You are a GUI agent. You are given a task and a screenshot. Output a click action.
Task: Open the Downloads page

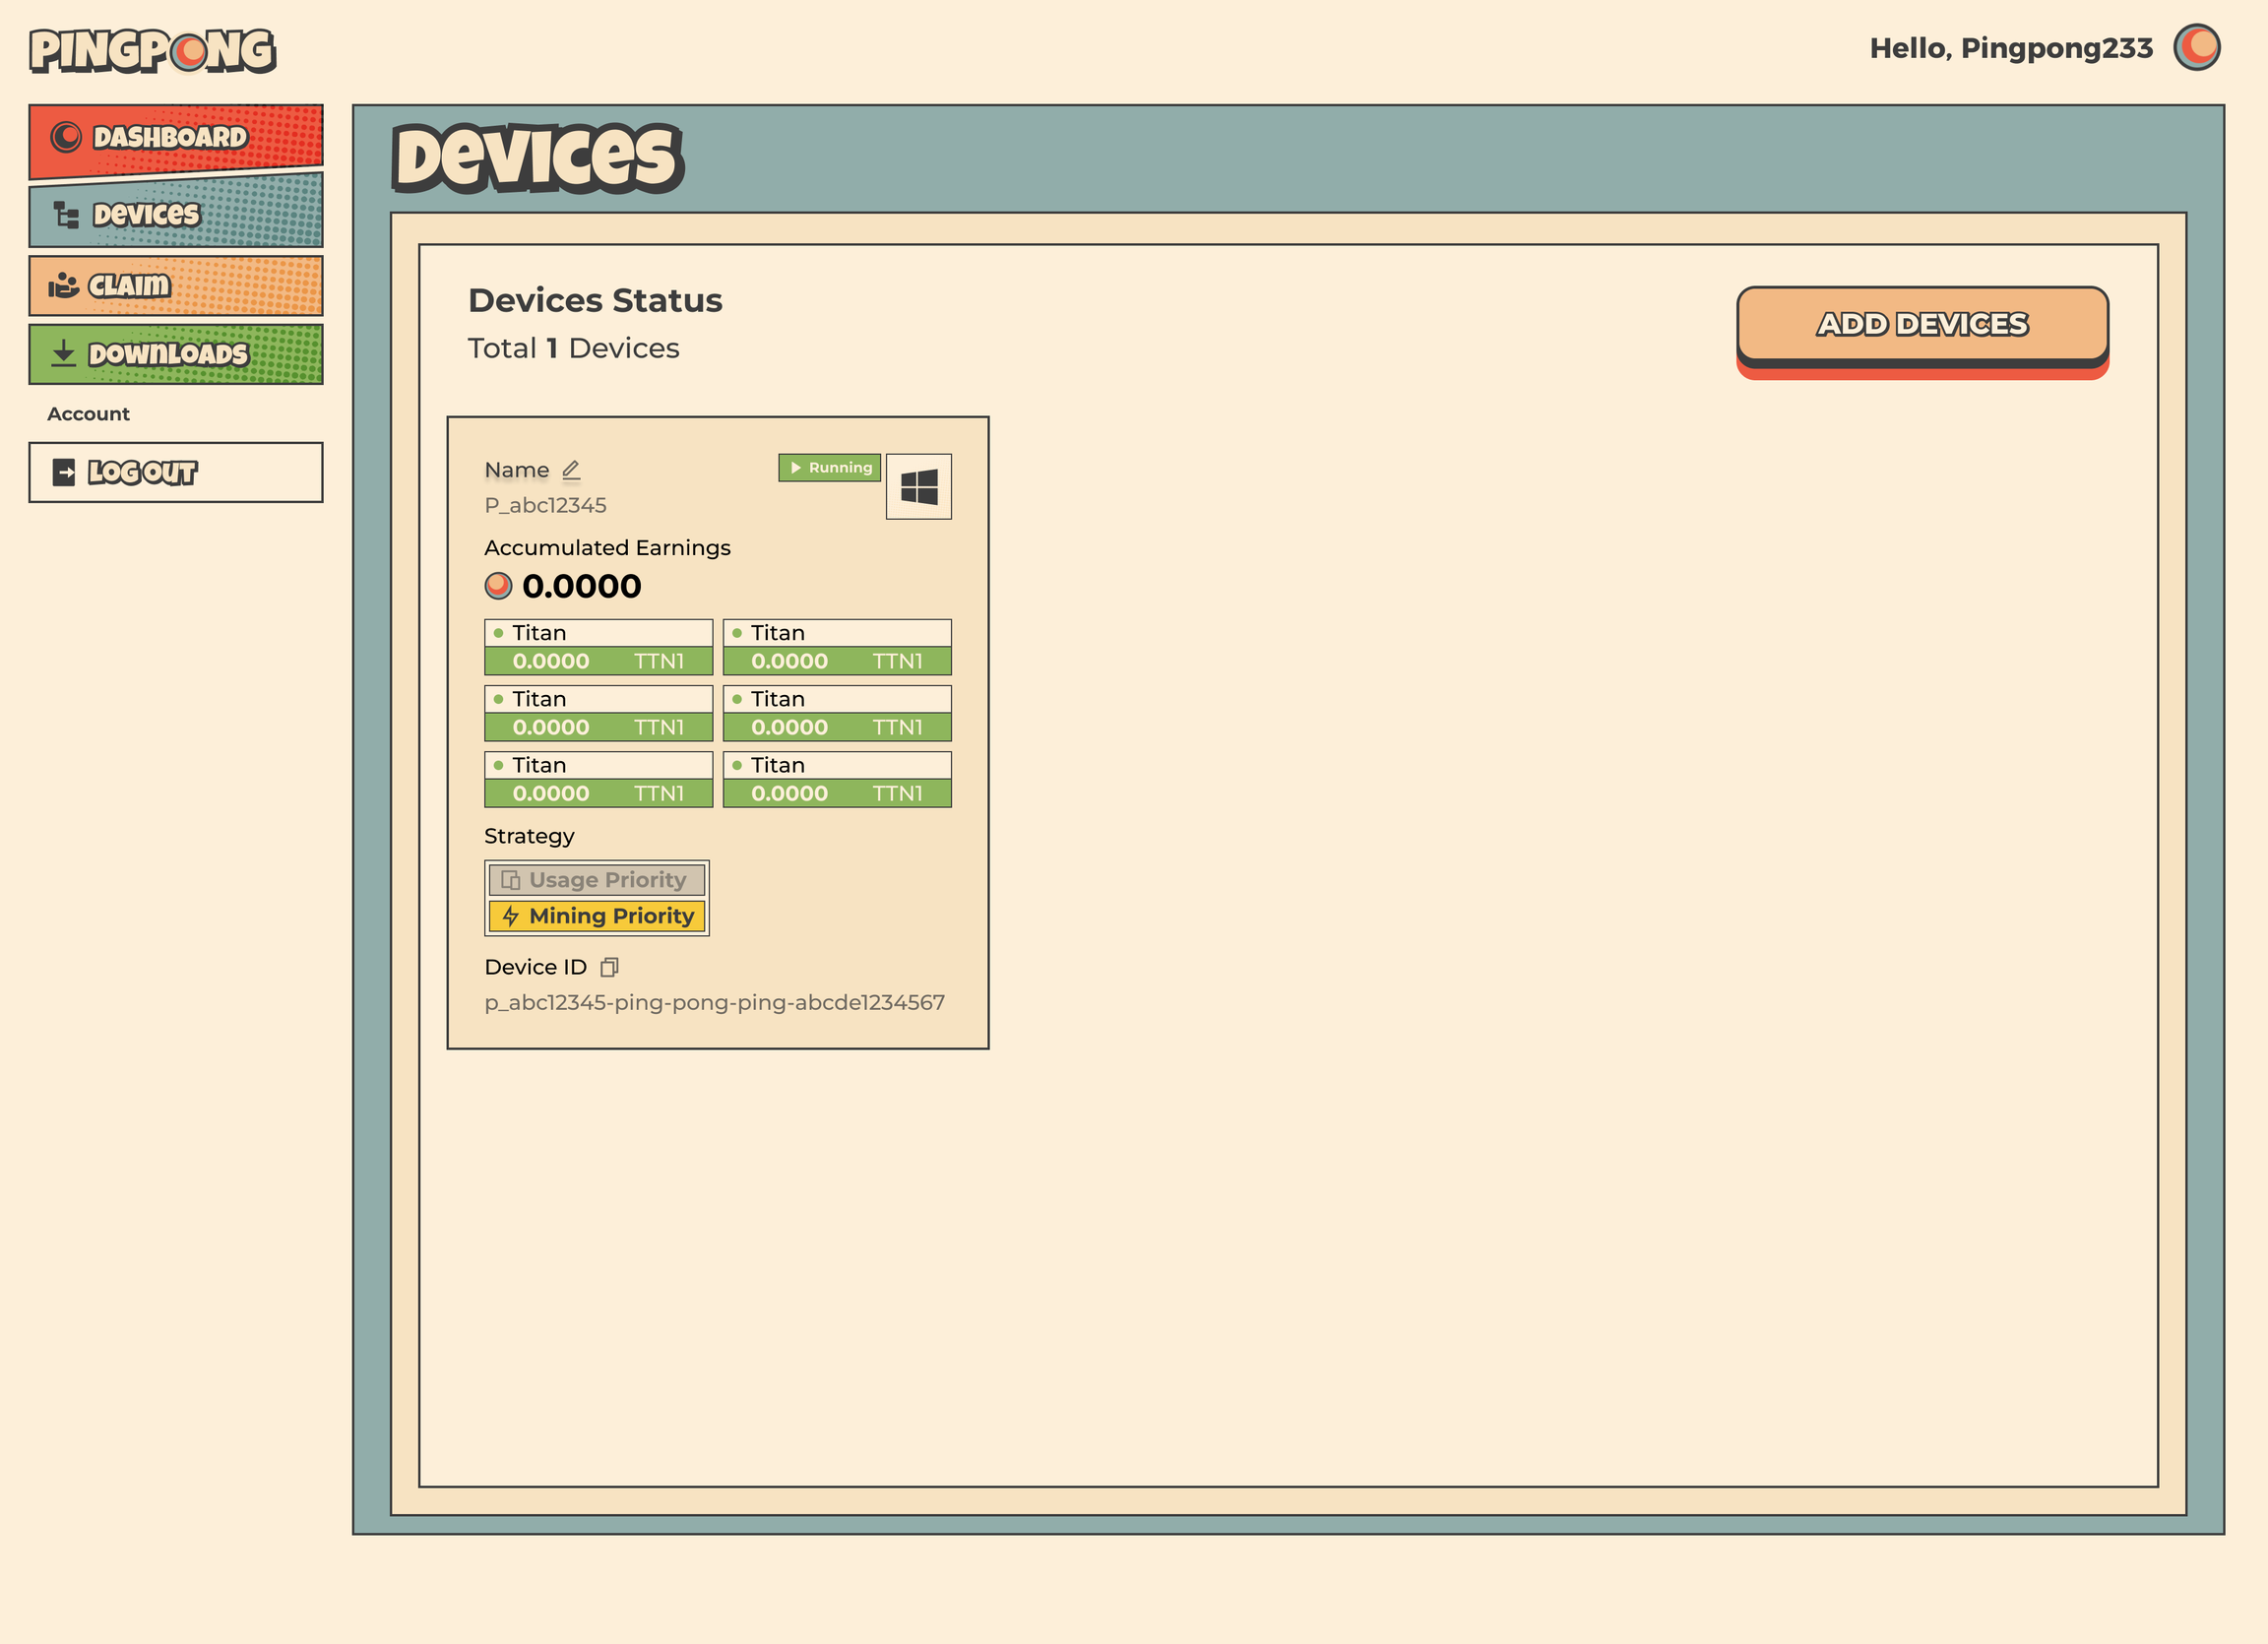click(x=176, y=354)
